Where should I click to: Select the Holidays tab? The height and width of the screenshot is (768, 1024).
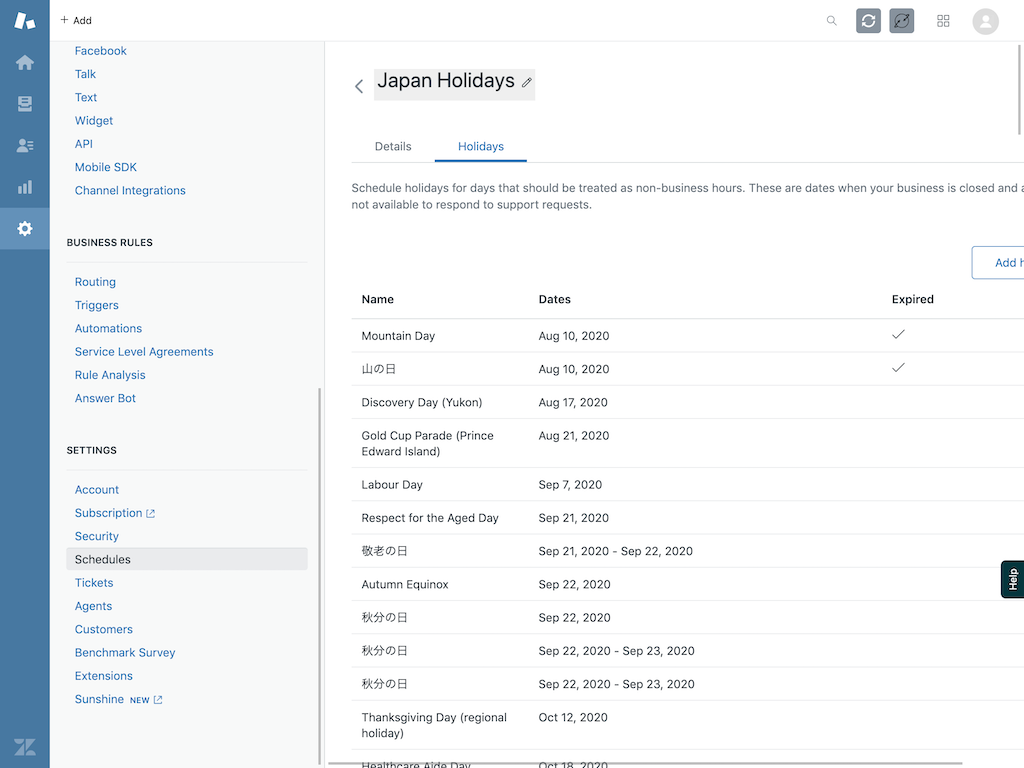481,146
